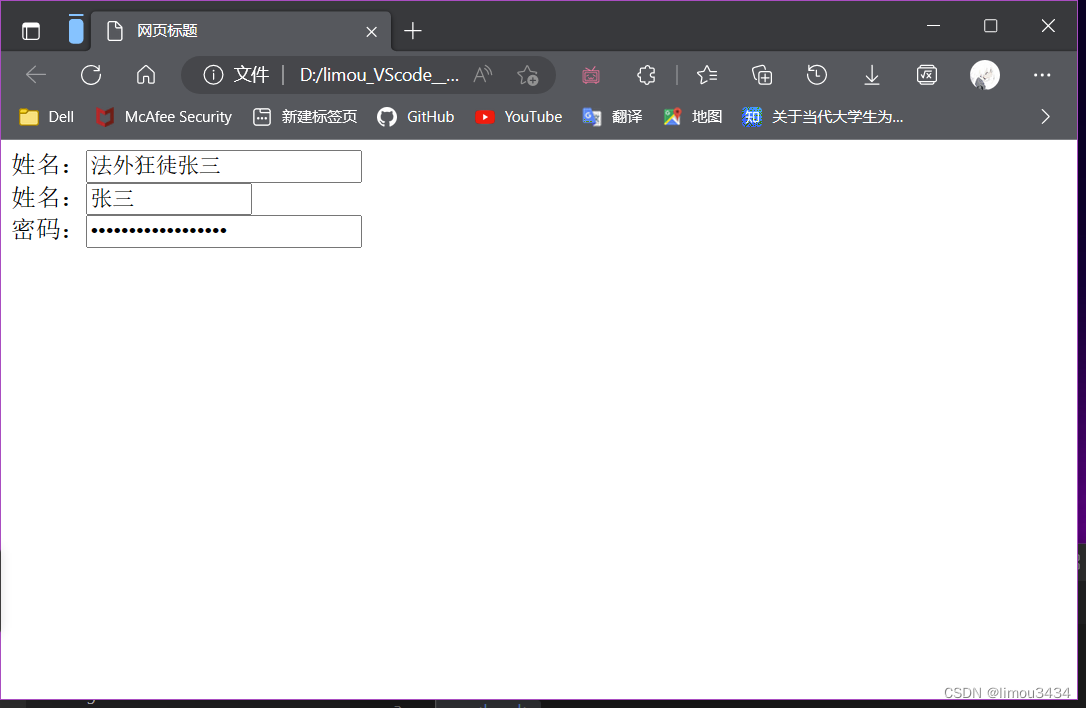Open a new tab with plus button
The image size is (1086, 708).
click(413, 31)
